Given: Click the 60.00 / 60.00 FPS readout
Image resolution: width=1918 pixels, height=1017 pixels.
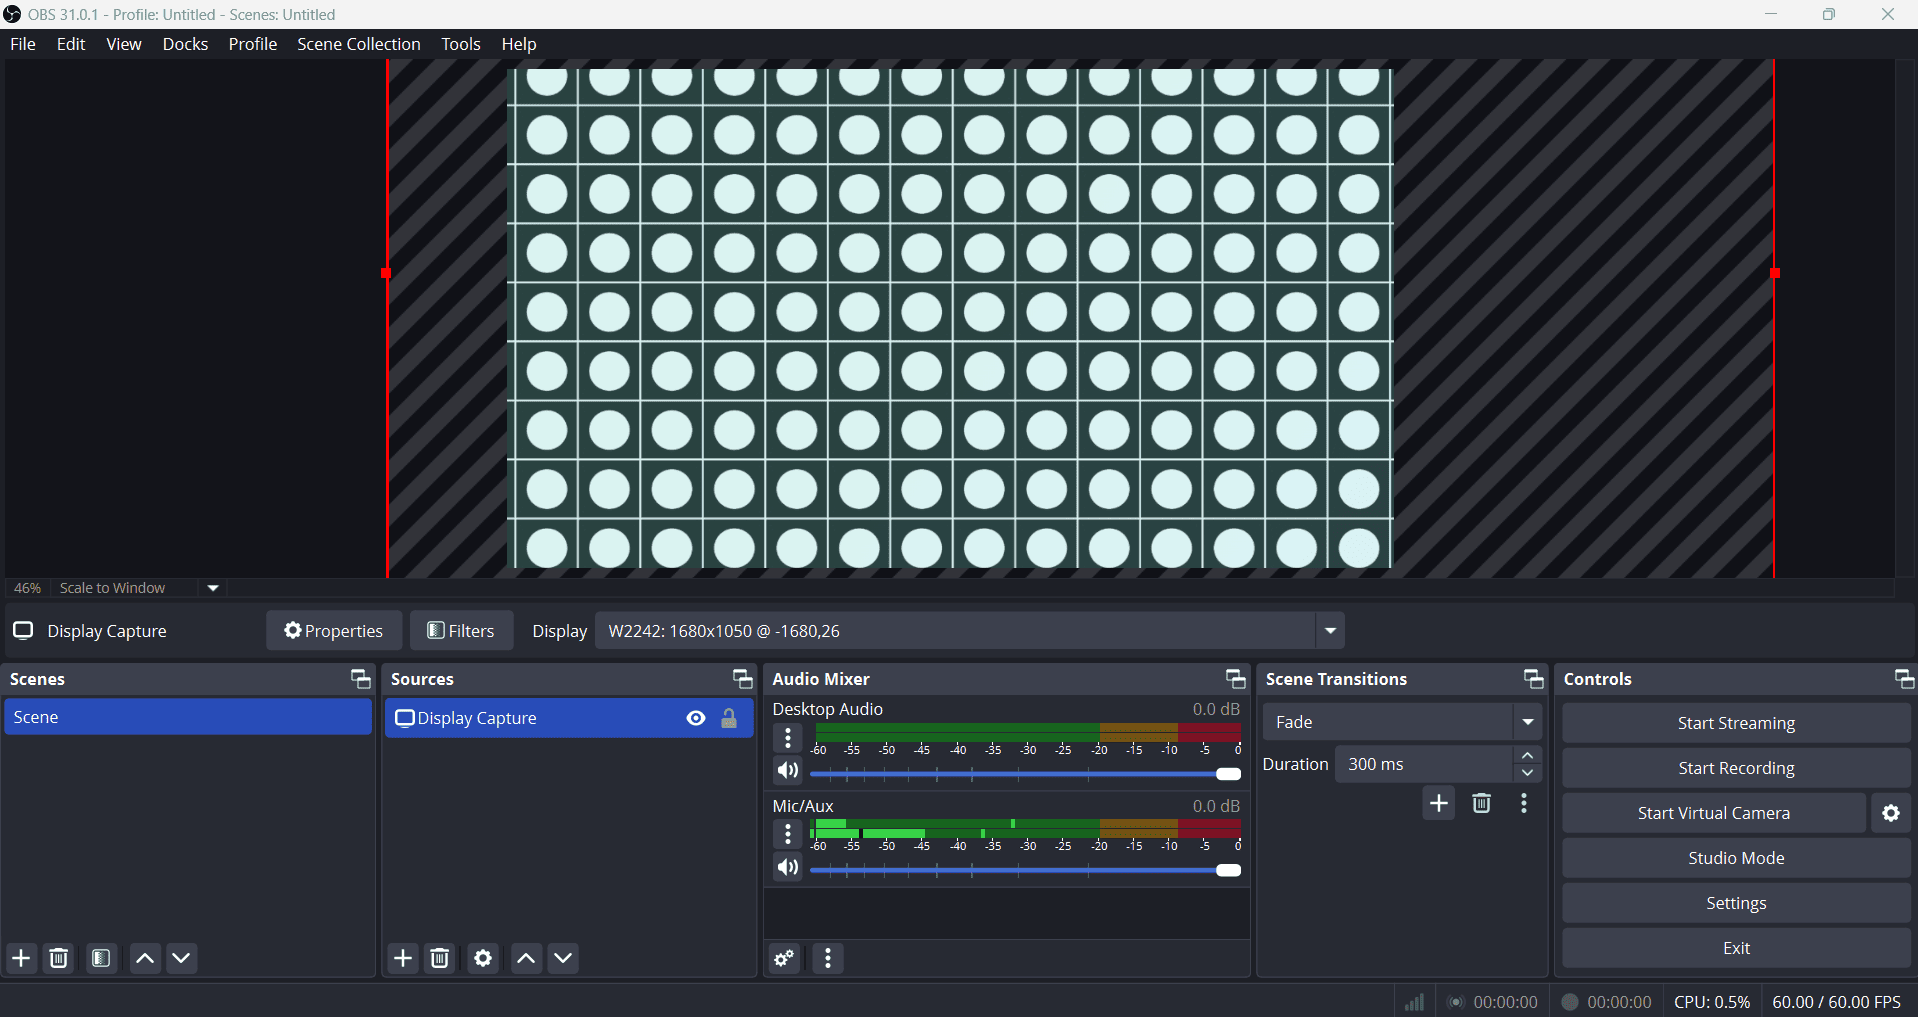Looking at the screenshot, I should 1837,1002.
